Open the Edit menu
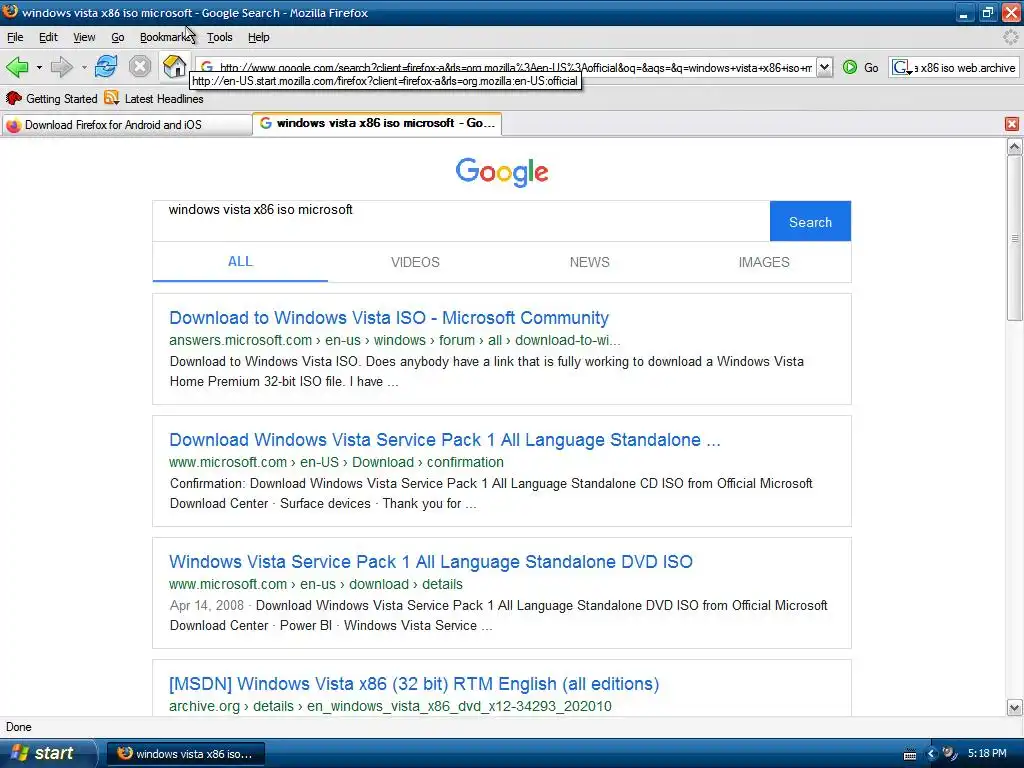The image size is (1024, 768). tap(48, 37)
